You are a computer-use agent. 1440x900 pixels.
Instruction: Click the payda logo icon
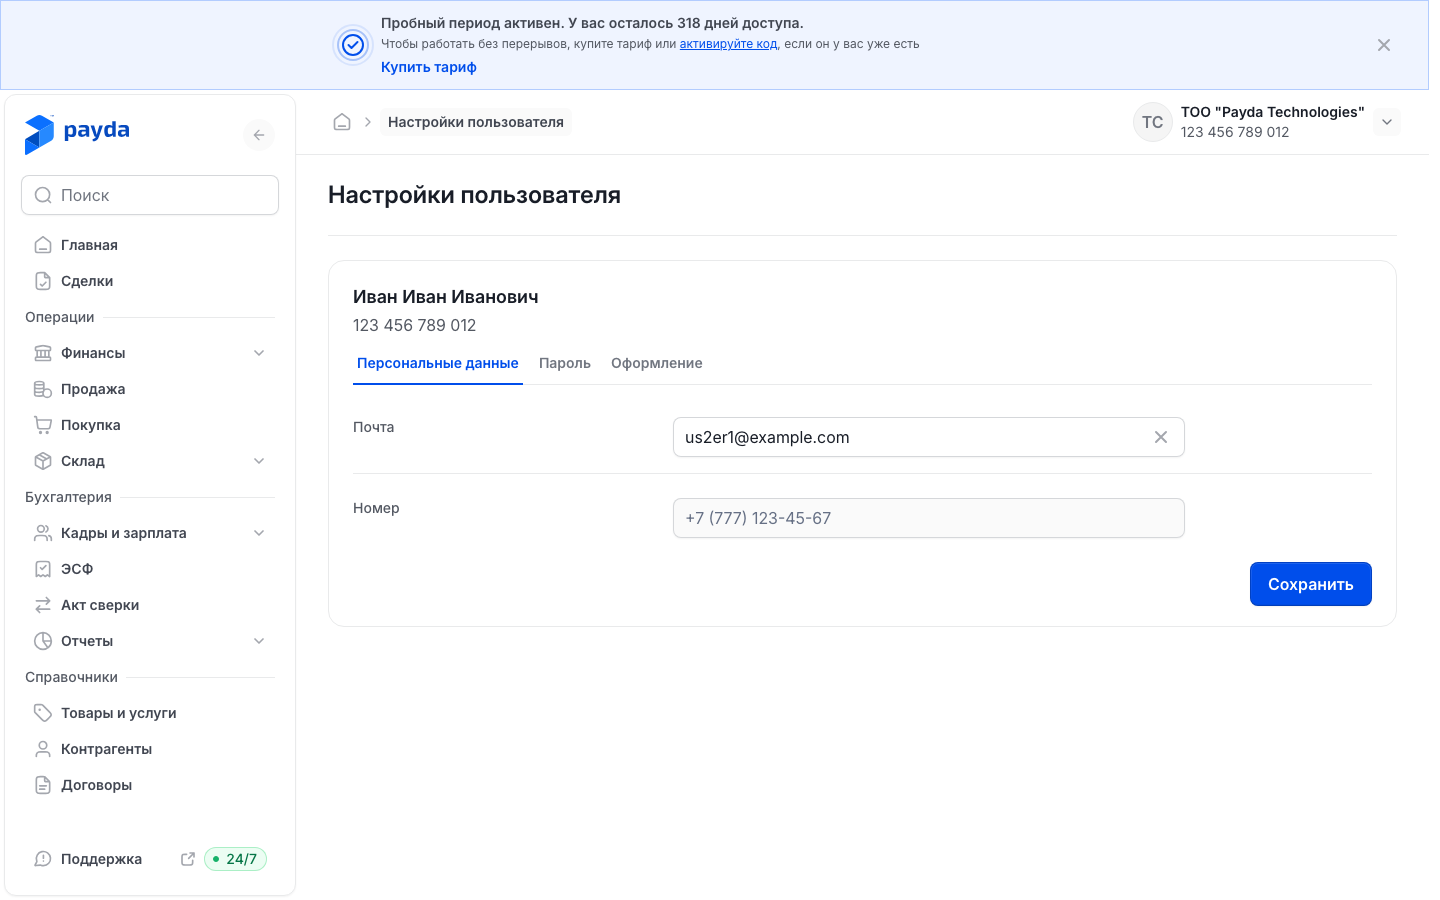click(39, 134)
